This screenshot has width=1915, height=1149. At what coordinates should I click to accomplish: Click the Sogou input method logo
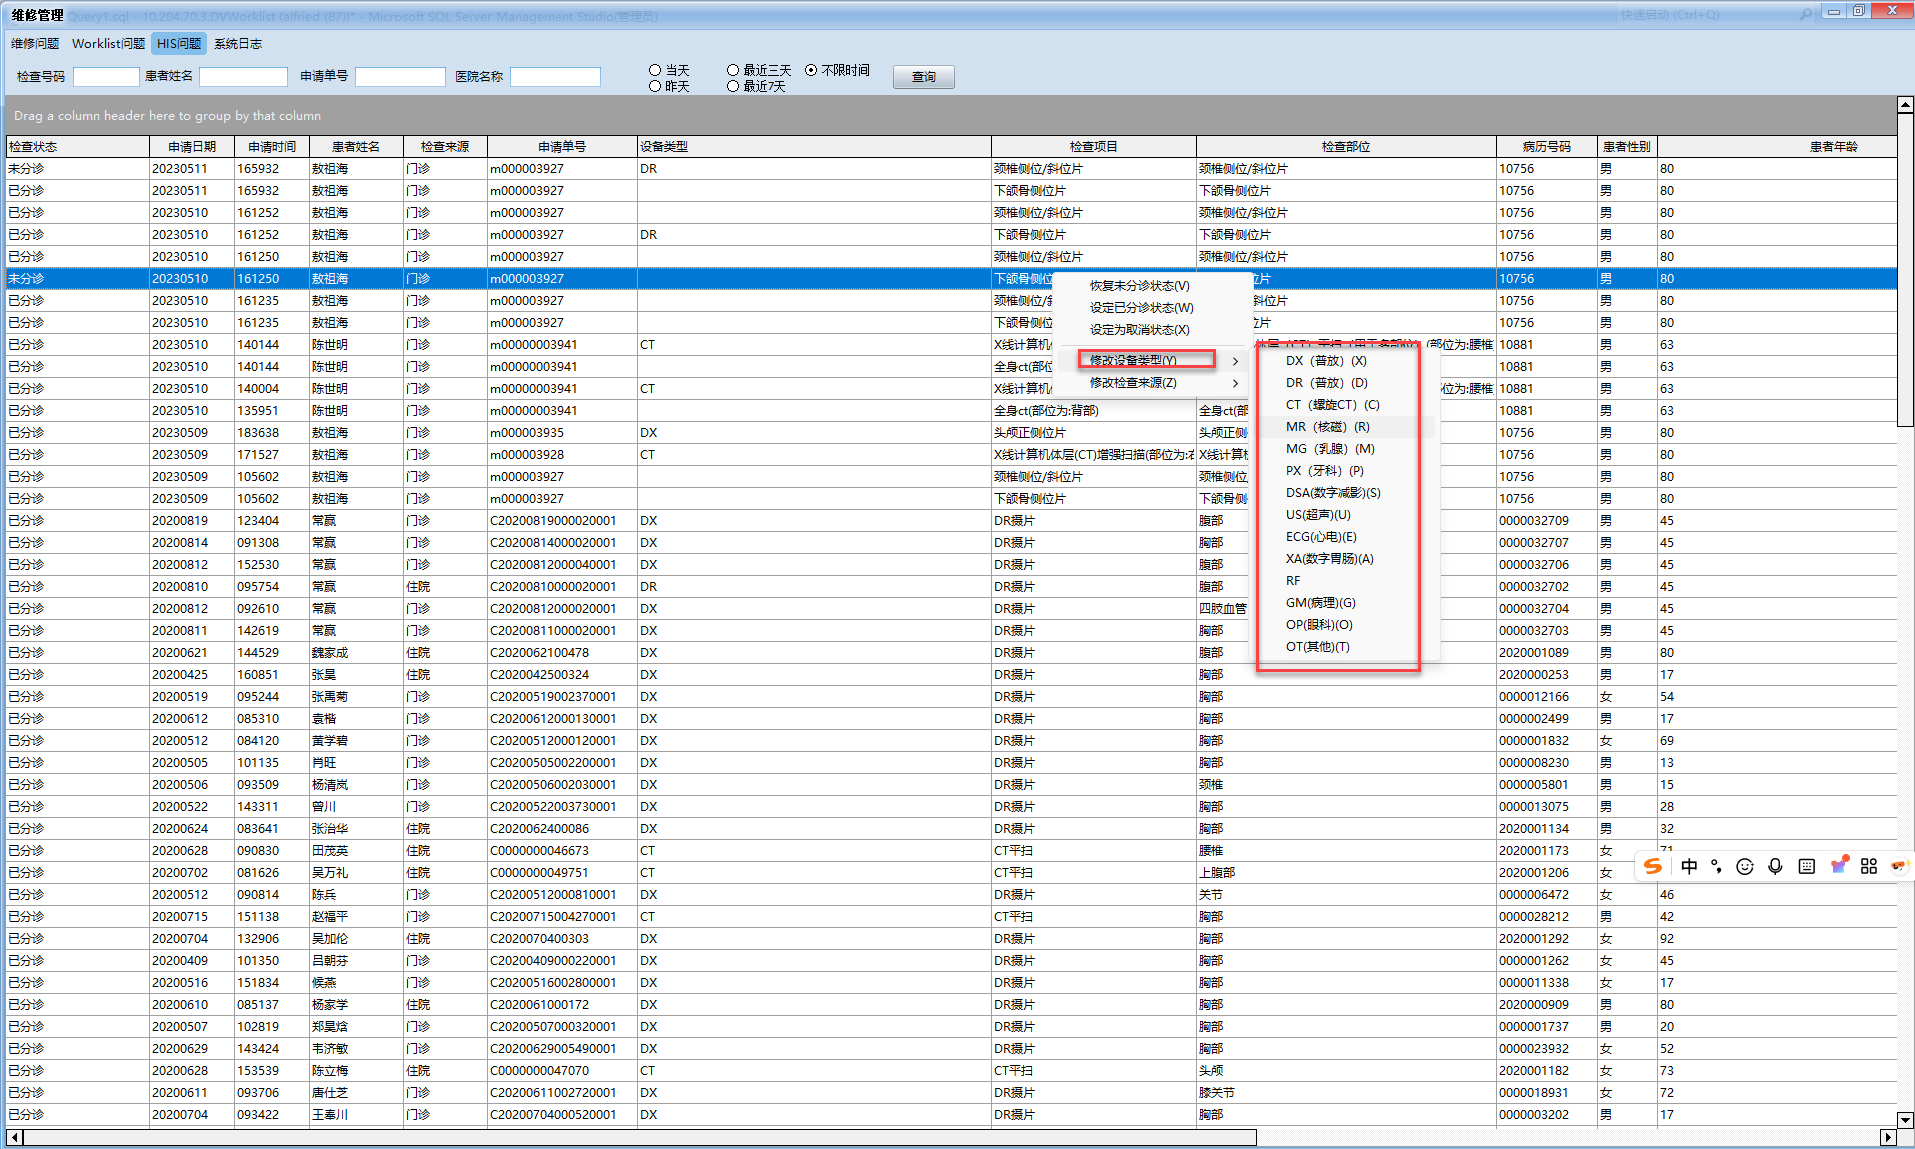click(1653, 866)
